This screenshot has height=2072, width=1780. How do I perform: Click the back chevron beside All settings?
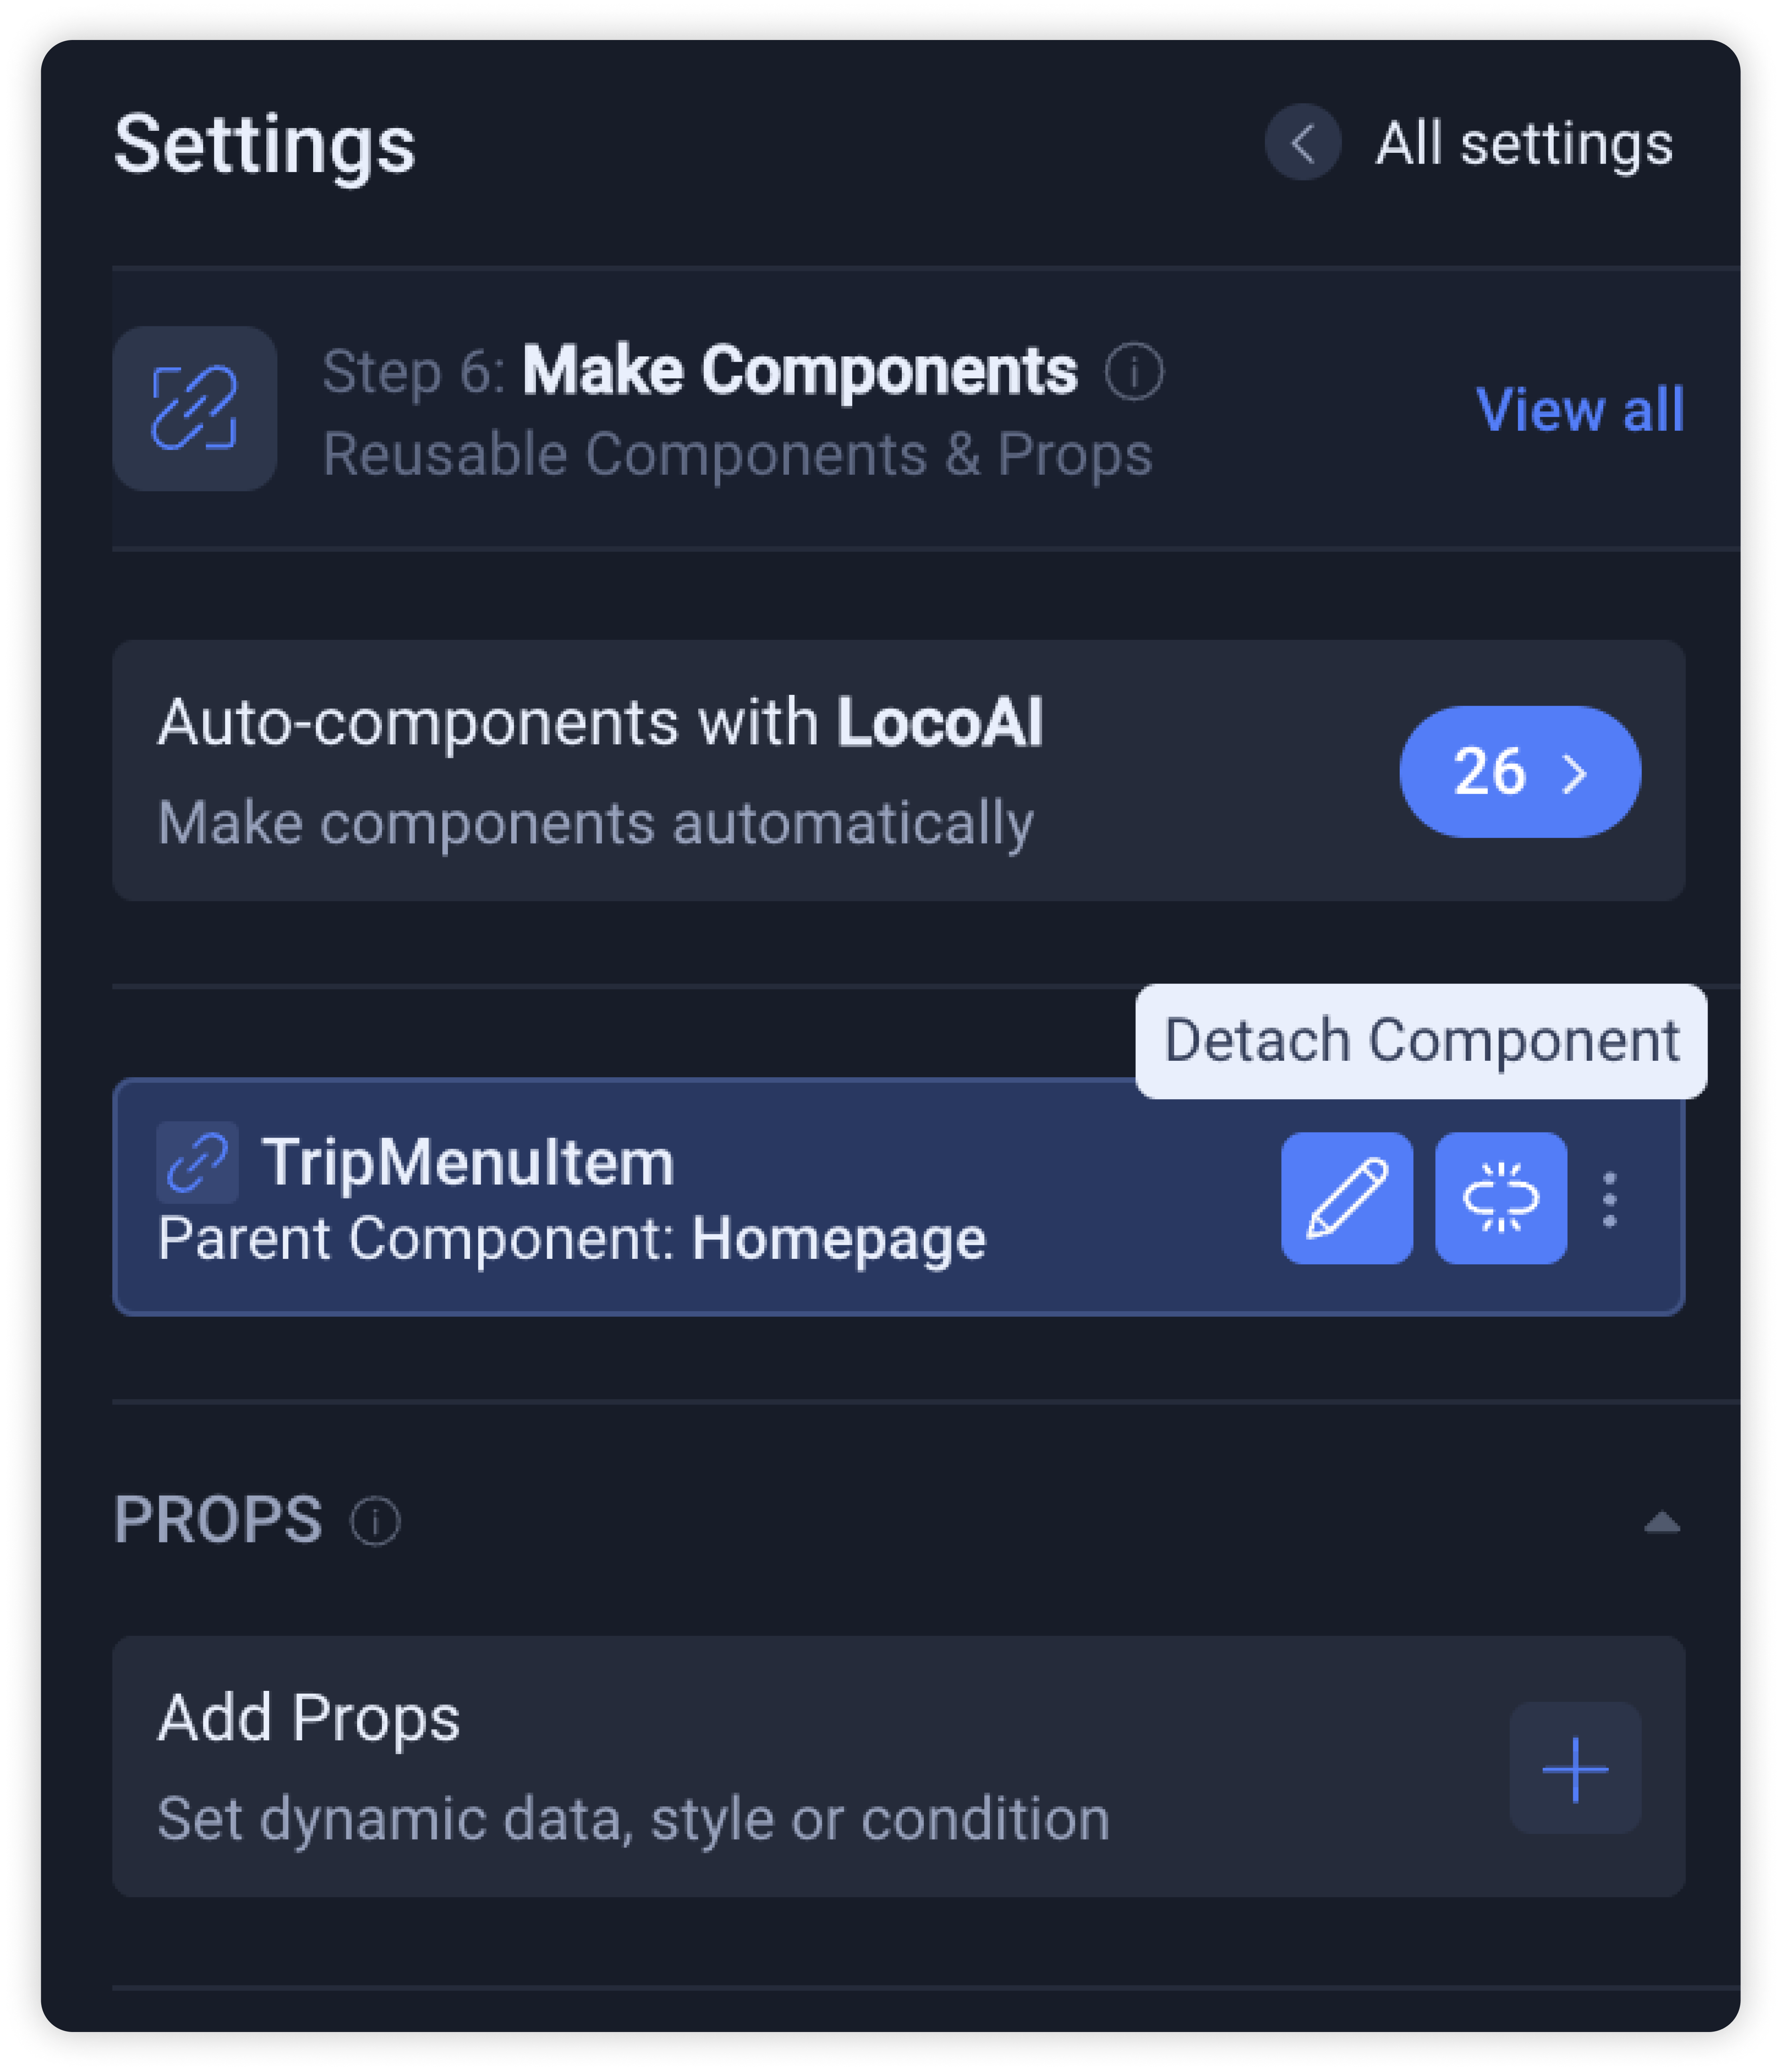pyautogui.click(x=1302, y=143)
